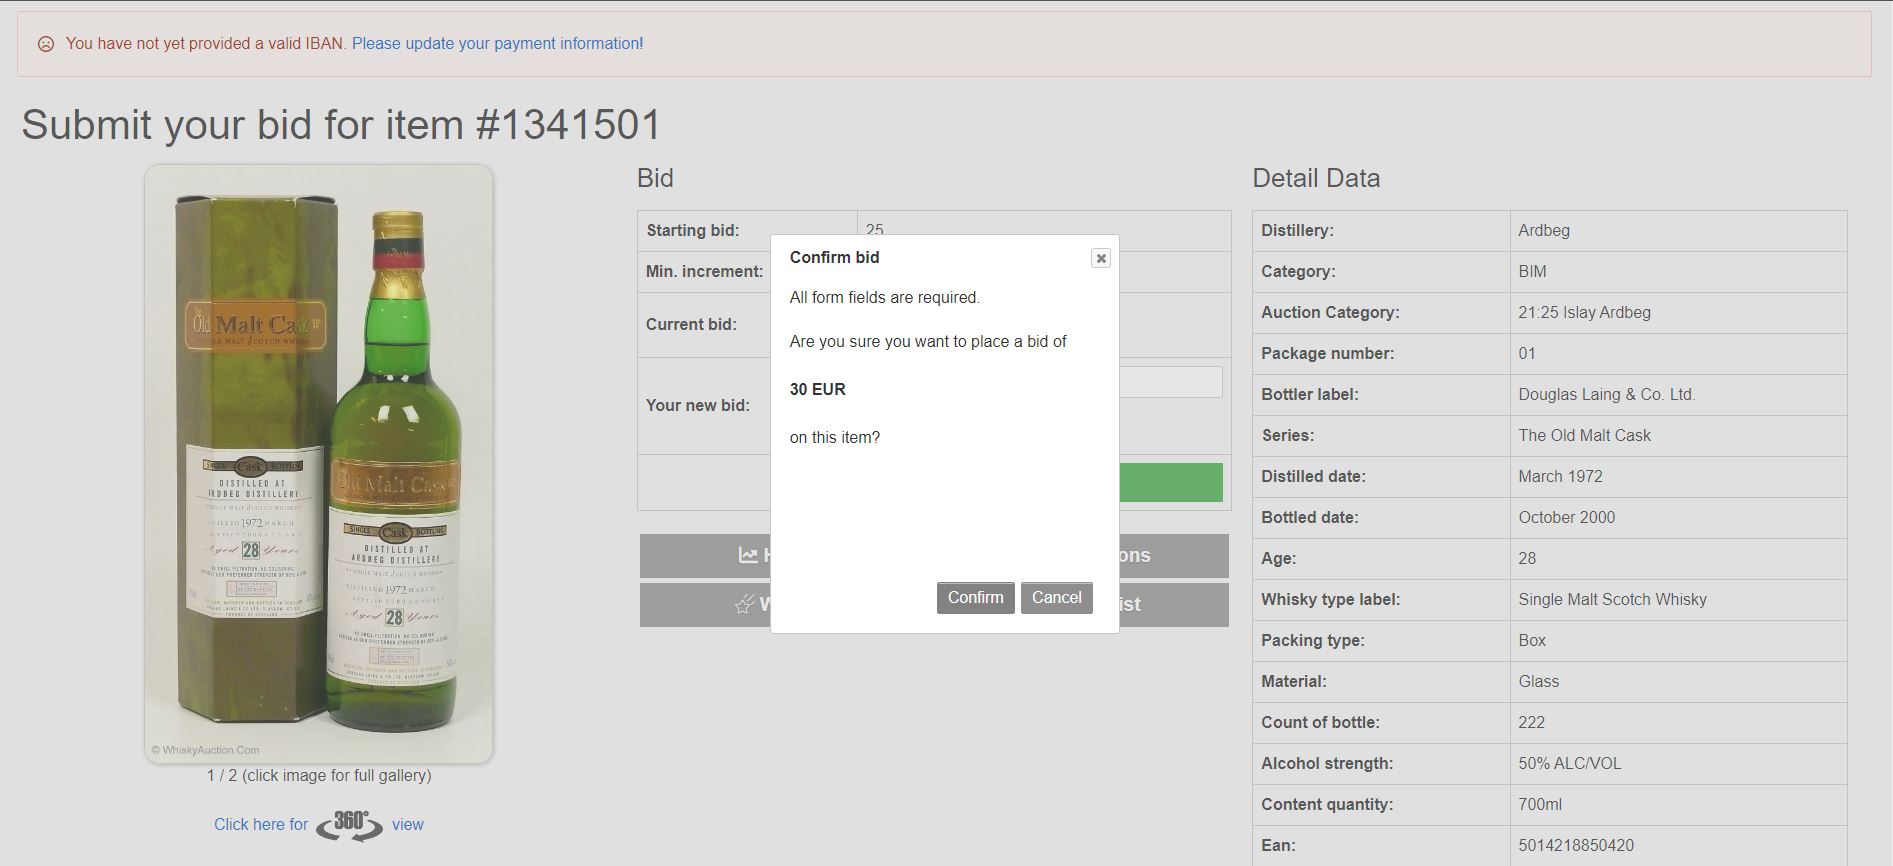Click the star icon on the gray button

click(744, 604)
